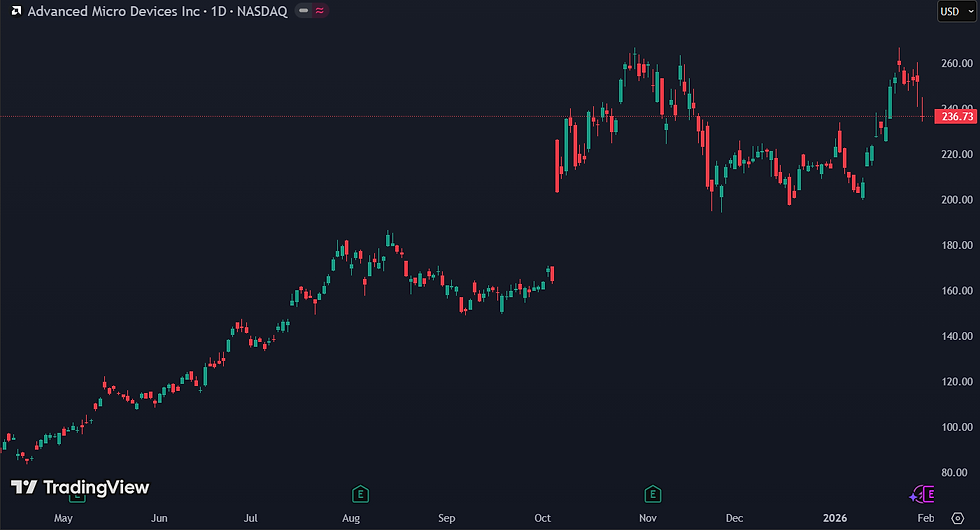Click the 120.00 price axis label
The image size is (980, 530).
[957, 382]
